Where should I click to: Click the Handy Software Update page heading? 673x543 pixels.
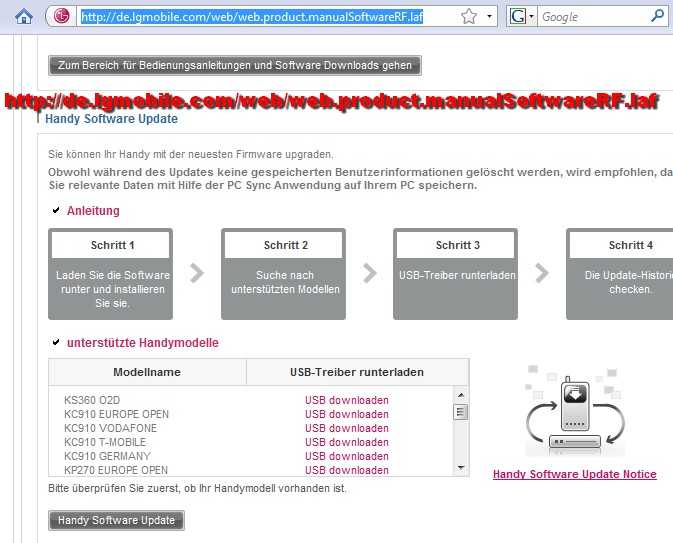(x=112, y=119)
